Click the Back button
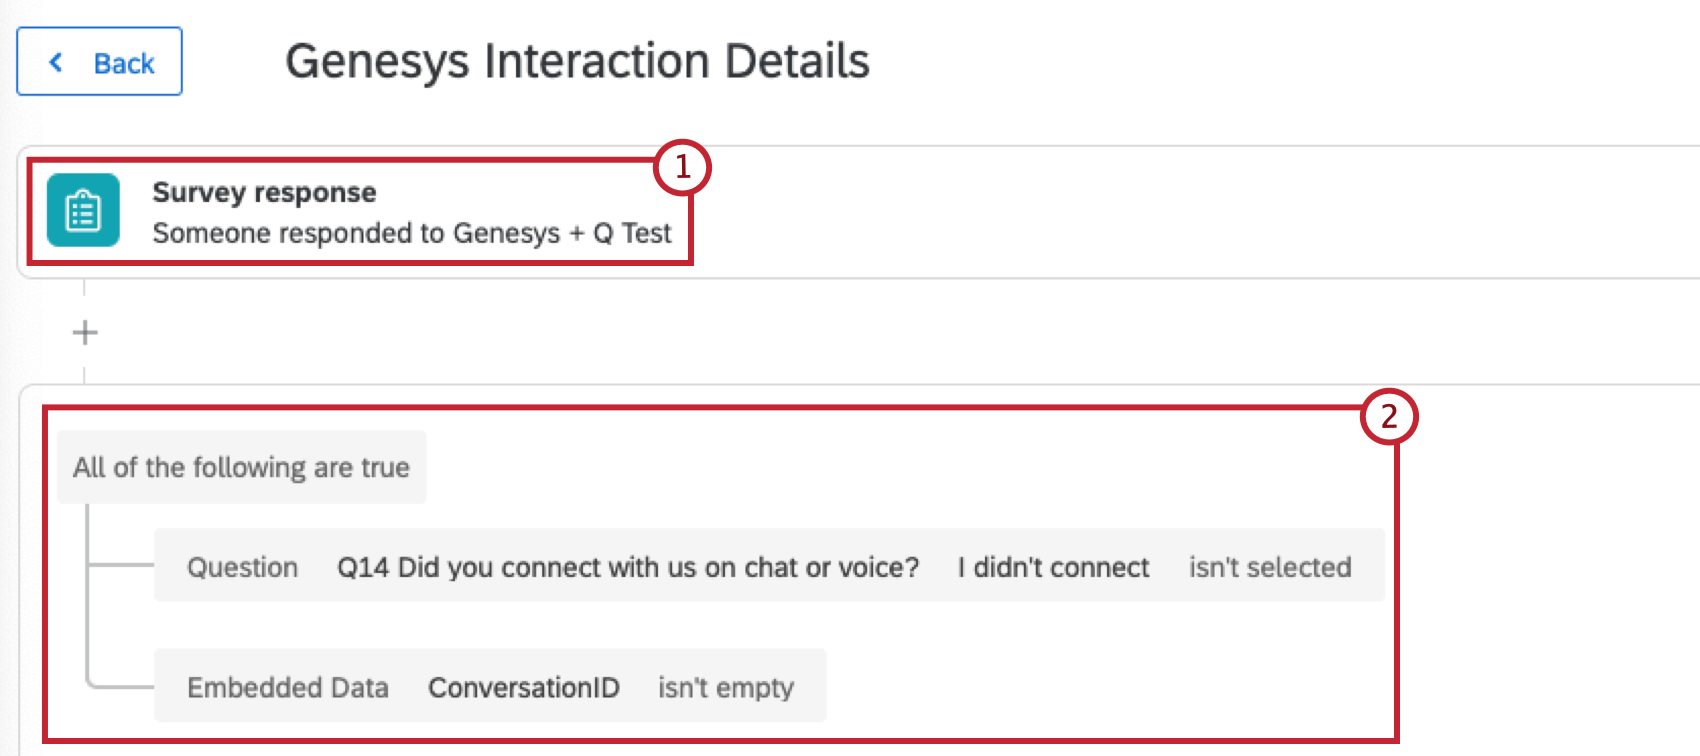This screenshot has height=756, width=1700. point(99,62)
